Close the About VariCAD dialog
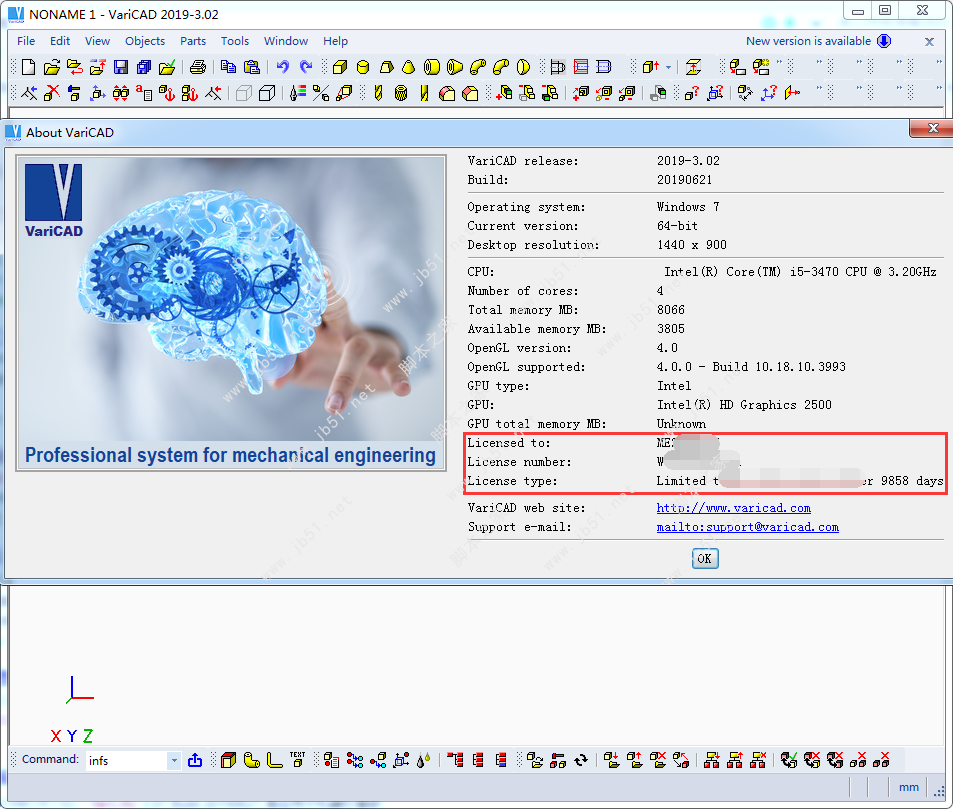This screenshot has height=809, width=953. 933,128
